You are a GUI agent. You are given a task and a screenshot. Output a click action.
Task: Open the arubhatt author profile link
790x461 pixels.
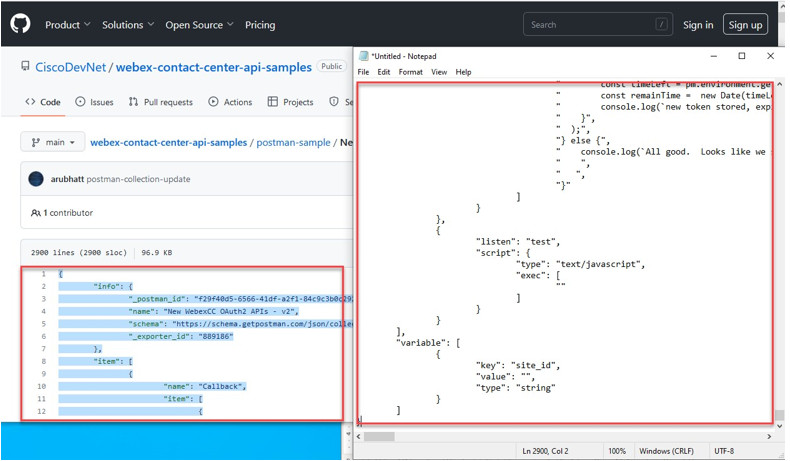coord(67,179)
